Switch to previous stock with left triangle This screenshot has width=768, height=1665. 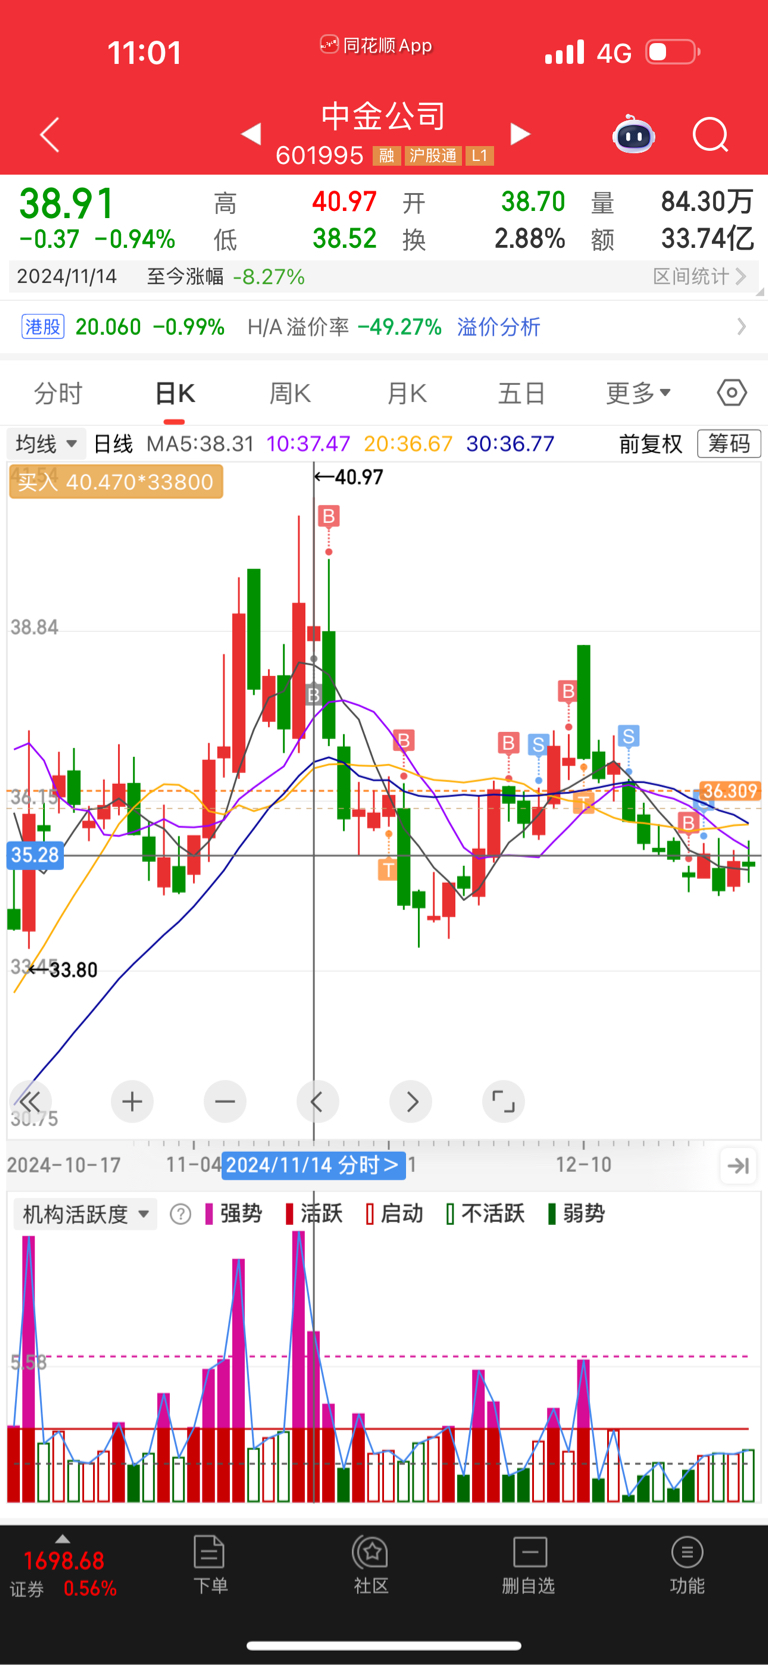pyautogui.click(x=251, y=133)
